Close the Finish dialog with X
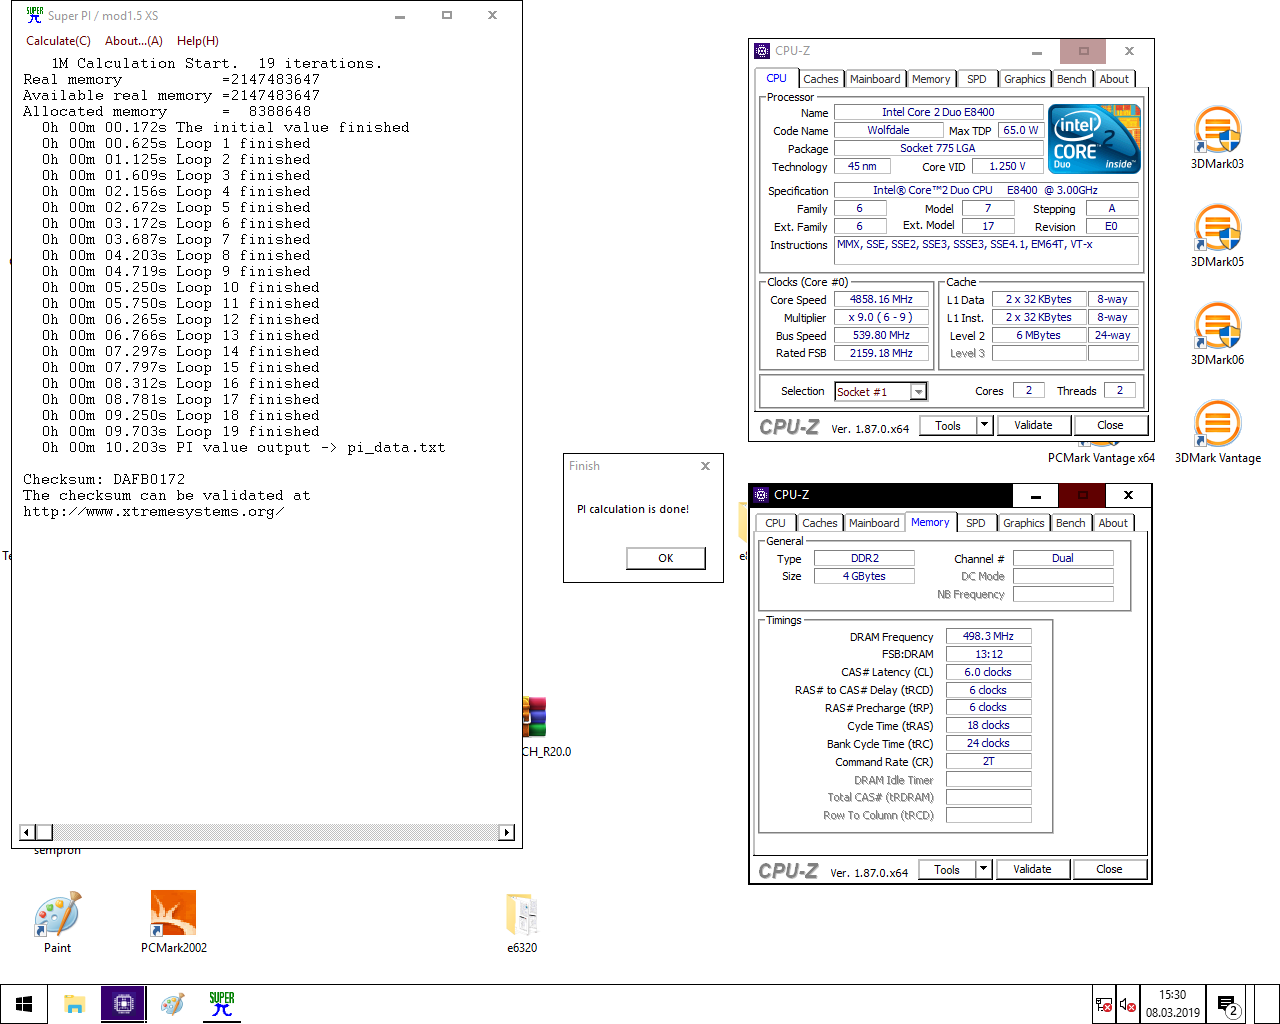This screenshot has width=1280, height=1024. coord(705,466)
